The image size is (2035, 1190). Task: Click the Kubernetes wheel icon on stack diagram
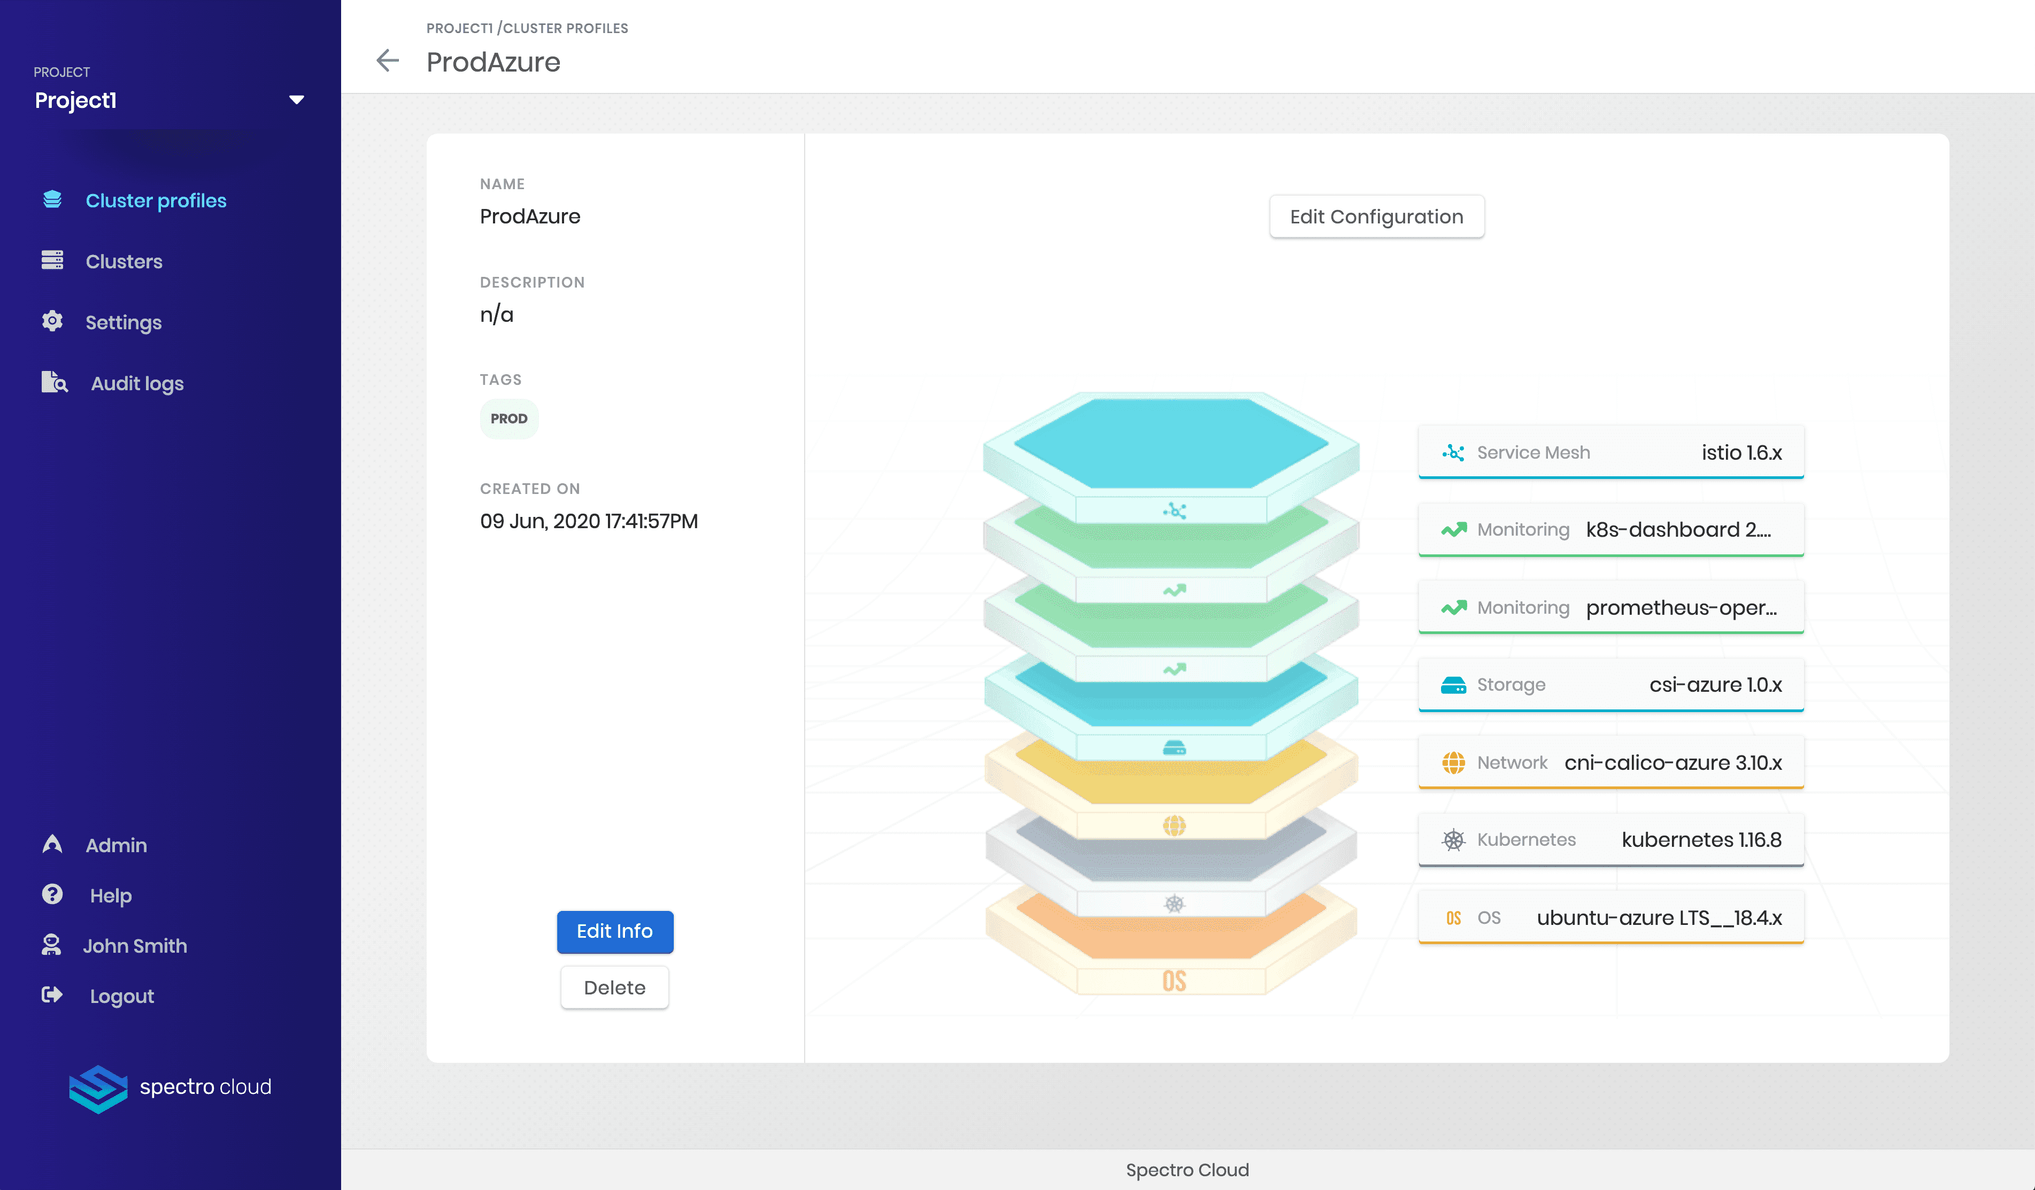point(1174,904)
